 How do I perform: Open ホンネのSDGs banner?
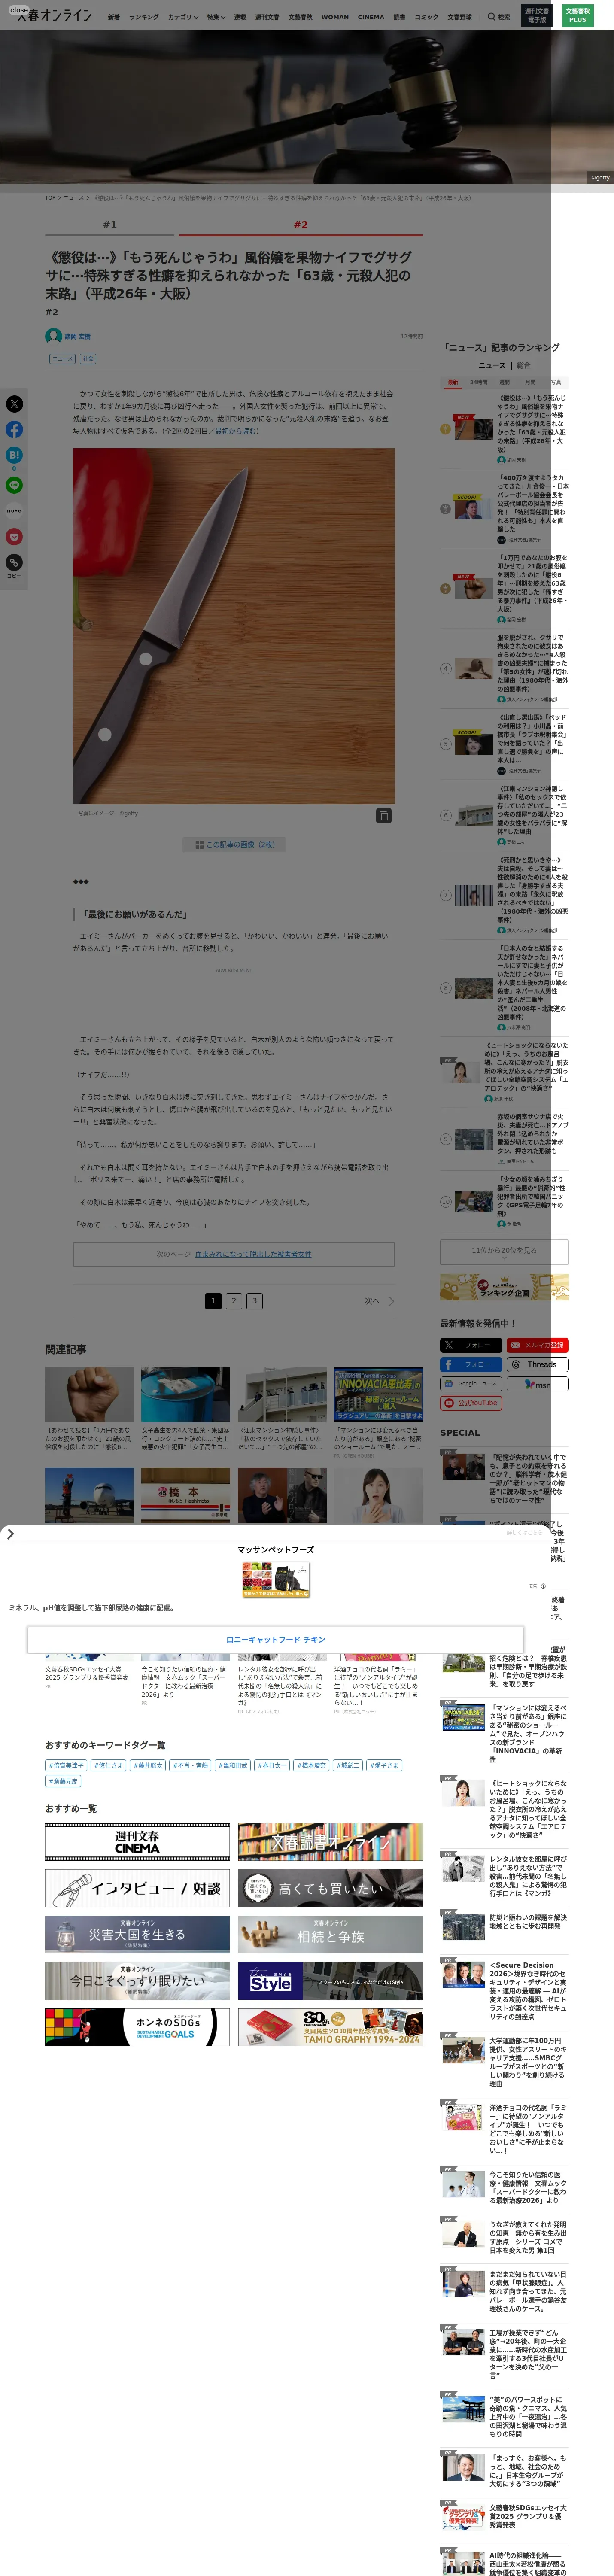[137, 2027]
